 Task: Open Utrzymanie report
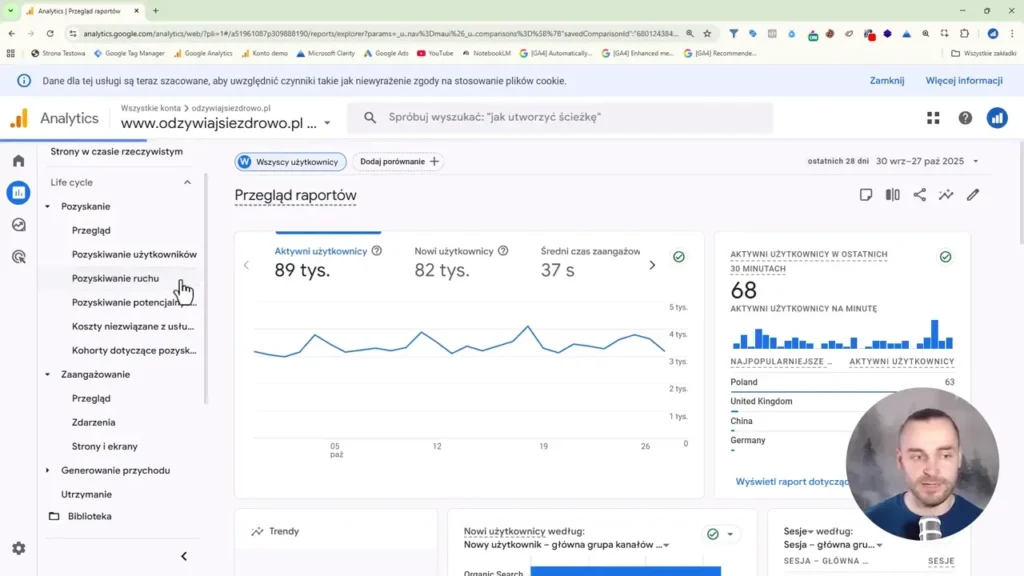(x=86, y=494)
